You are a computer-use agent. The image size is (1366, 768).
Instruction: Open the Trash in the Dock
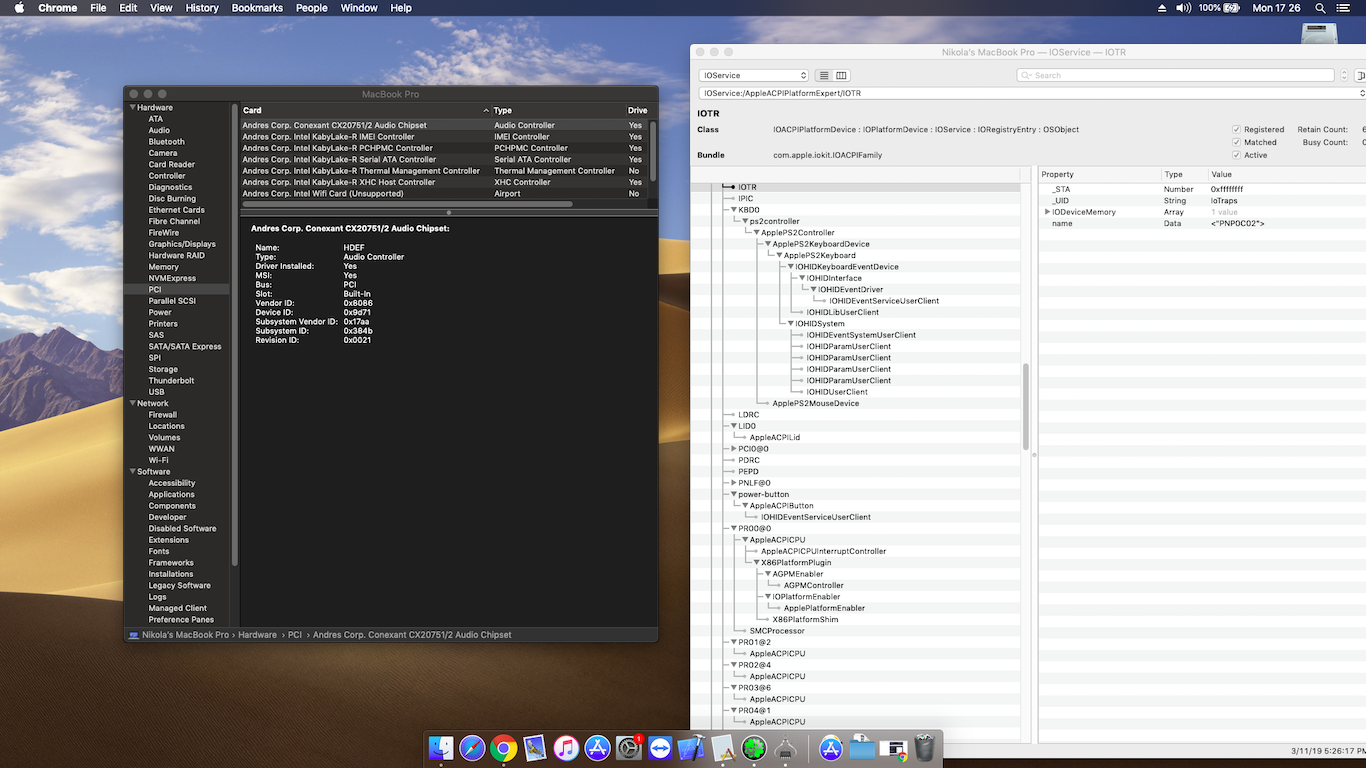925,747
